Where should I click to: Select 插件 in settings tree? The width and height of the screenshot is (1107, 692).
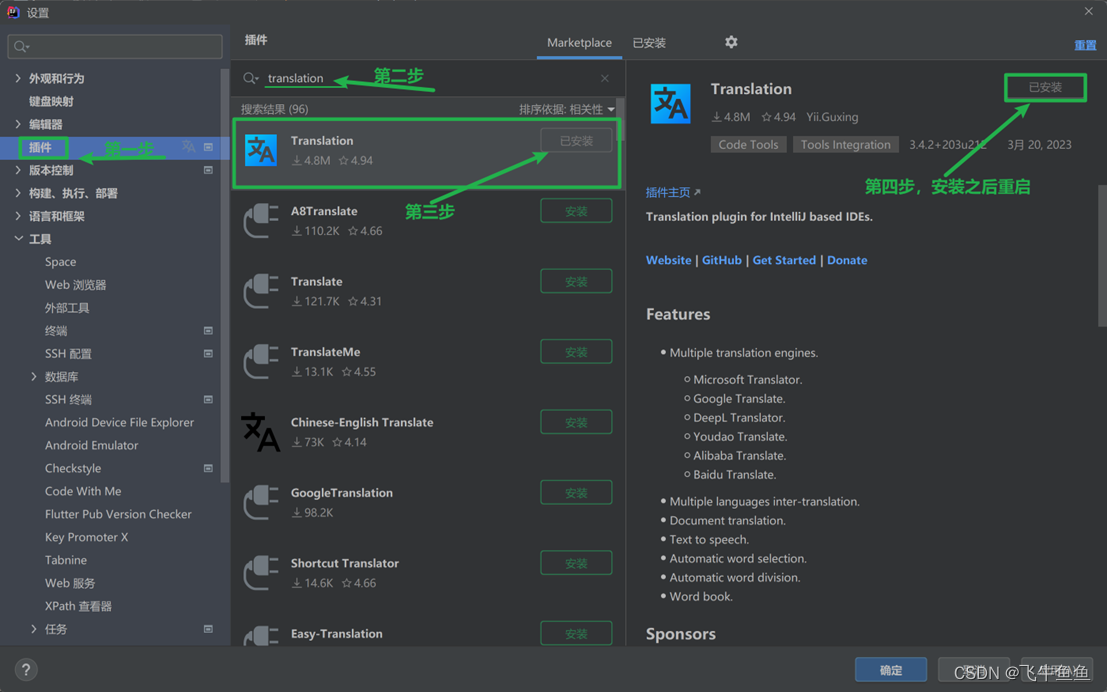click(x=40, y=147)
